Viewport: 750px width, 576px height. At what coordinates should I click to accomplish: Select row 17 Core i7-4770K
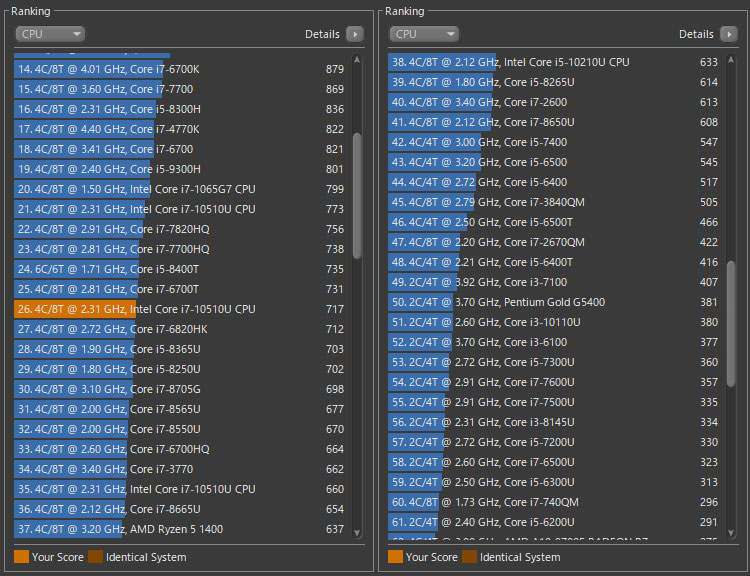coord(181,129)
